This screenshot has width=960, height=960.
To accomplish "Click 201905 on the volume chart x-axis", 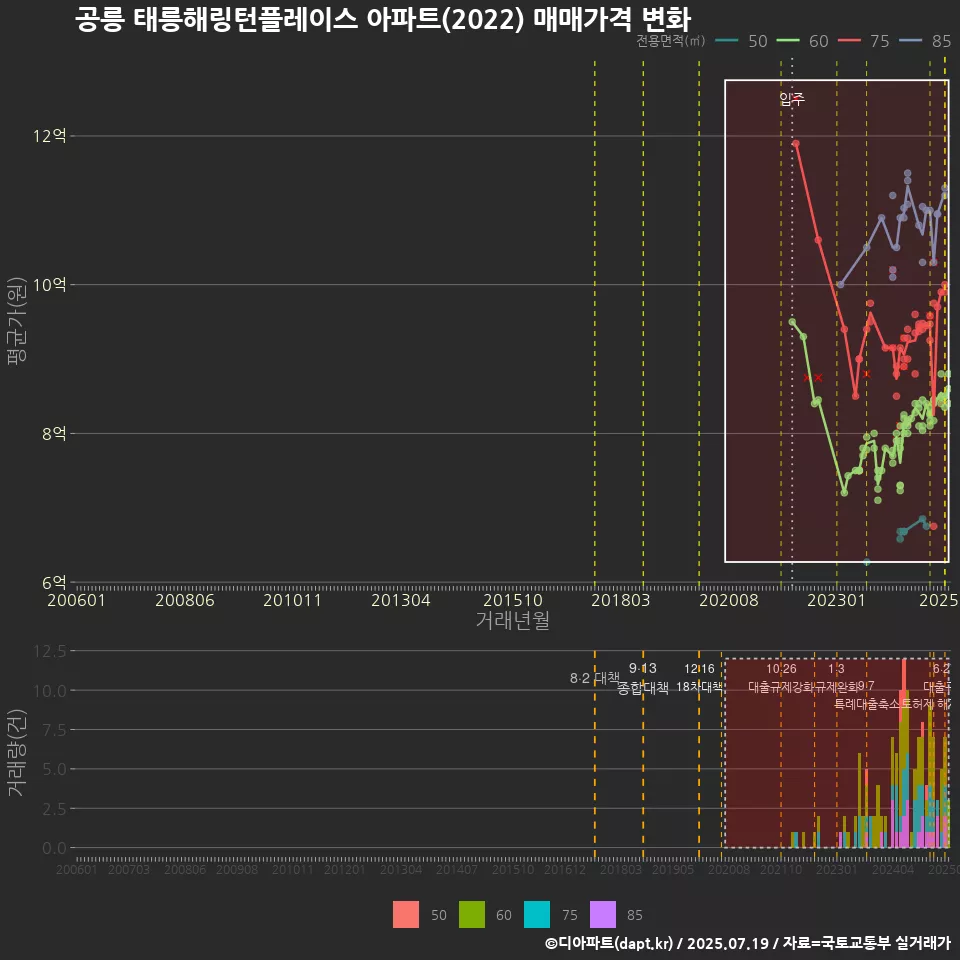I will point(673,869).
